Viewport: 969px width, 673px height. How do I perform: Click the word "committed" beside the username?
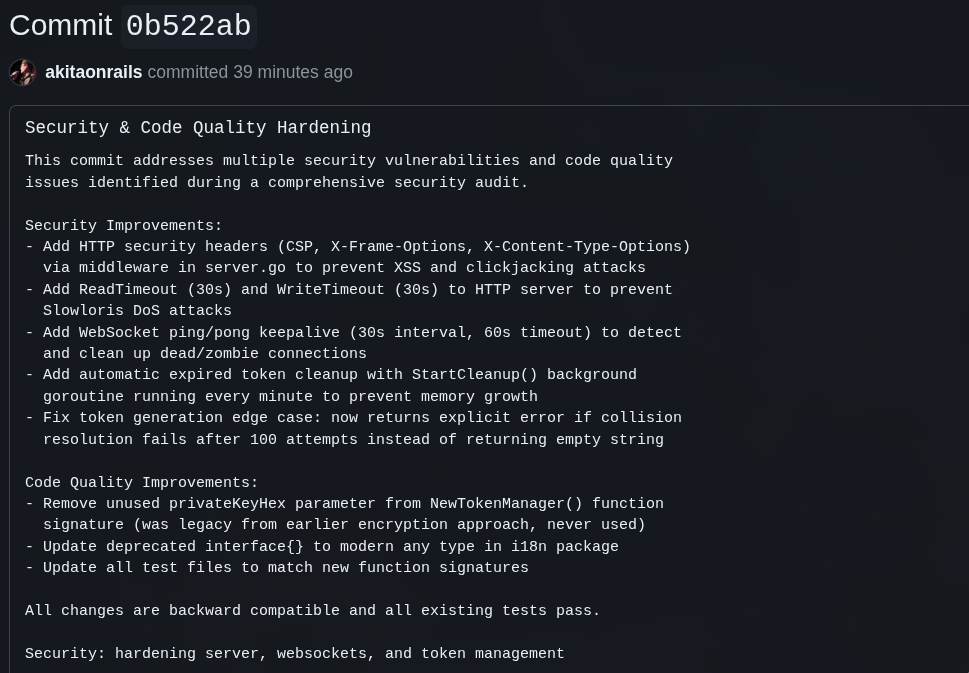188,72
